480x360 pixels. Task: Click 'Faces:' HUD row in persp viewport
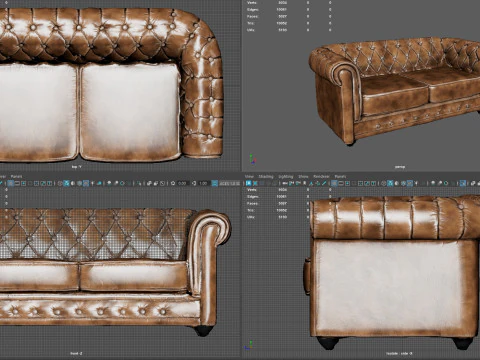pyautogui.click(x=289, y=16)
